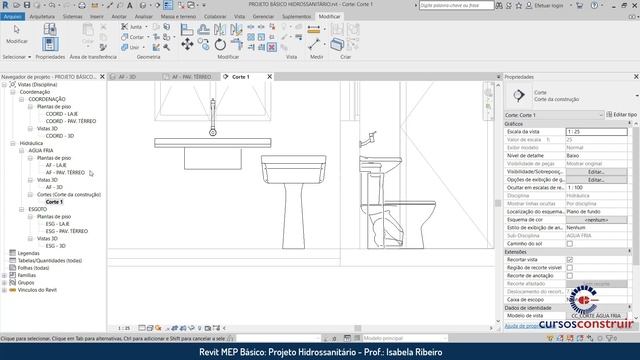The image size is (640, 360).
Task: Select the Trim/Extend to Corner tool
Action: tap(236, 44)
